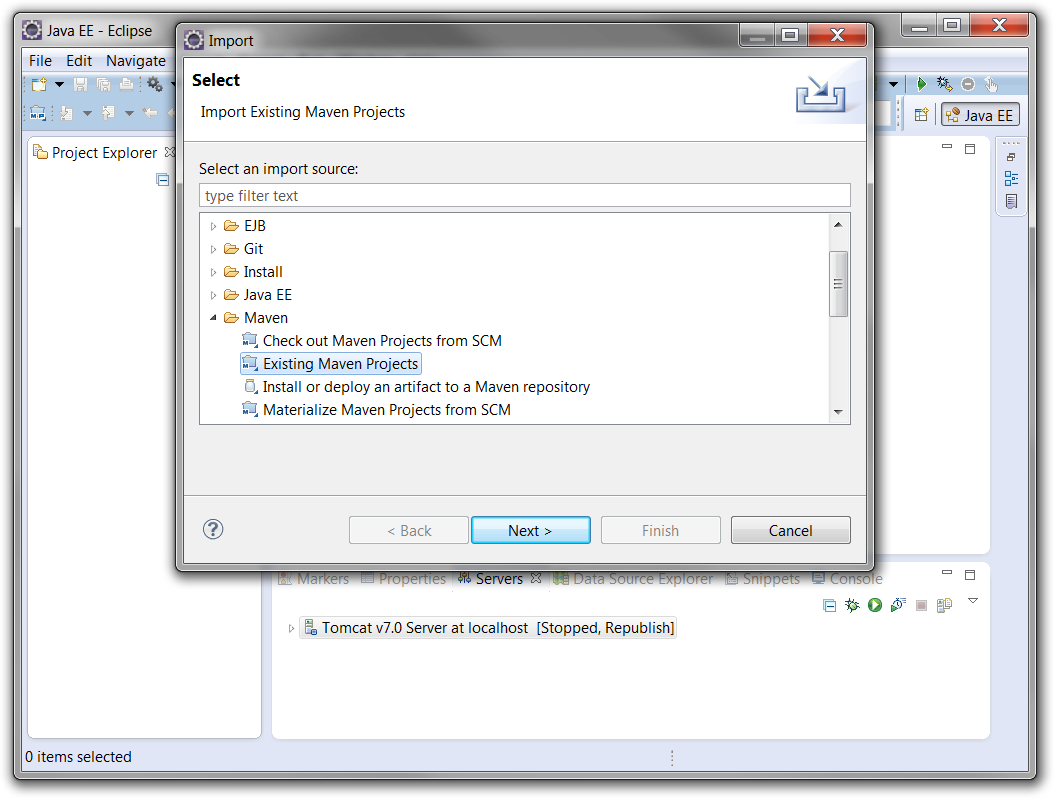Open the Next Annotation dropdown arrow
Screen dimensions: 1055x799
pos(87,114)
